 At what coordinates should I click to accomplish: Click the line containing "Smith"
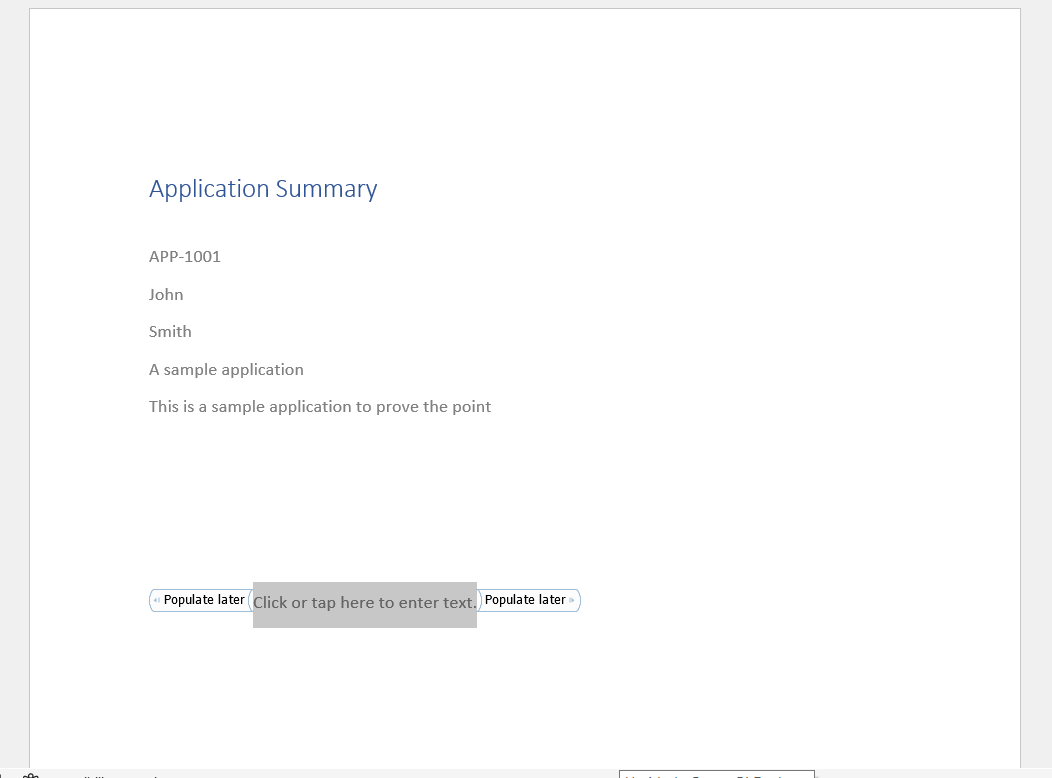point(170,331)
